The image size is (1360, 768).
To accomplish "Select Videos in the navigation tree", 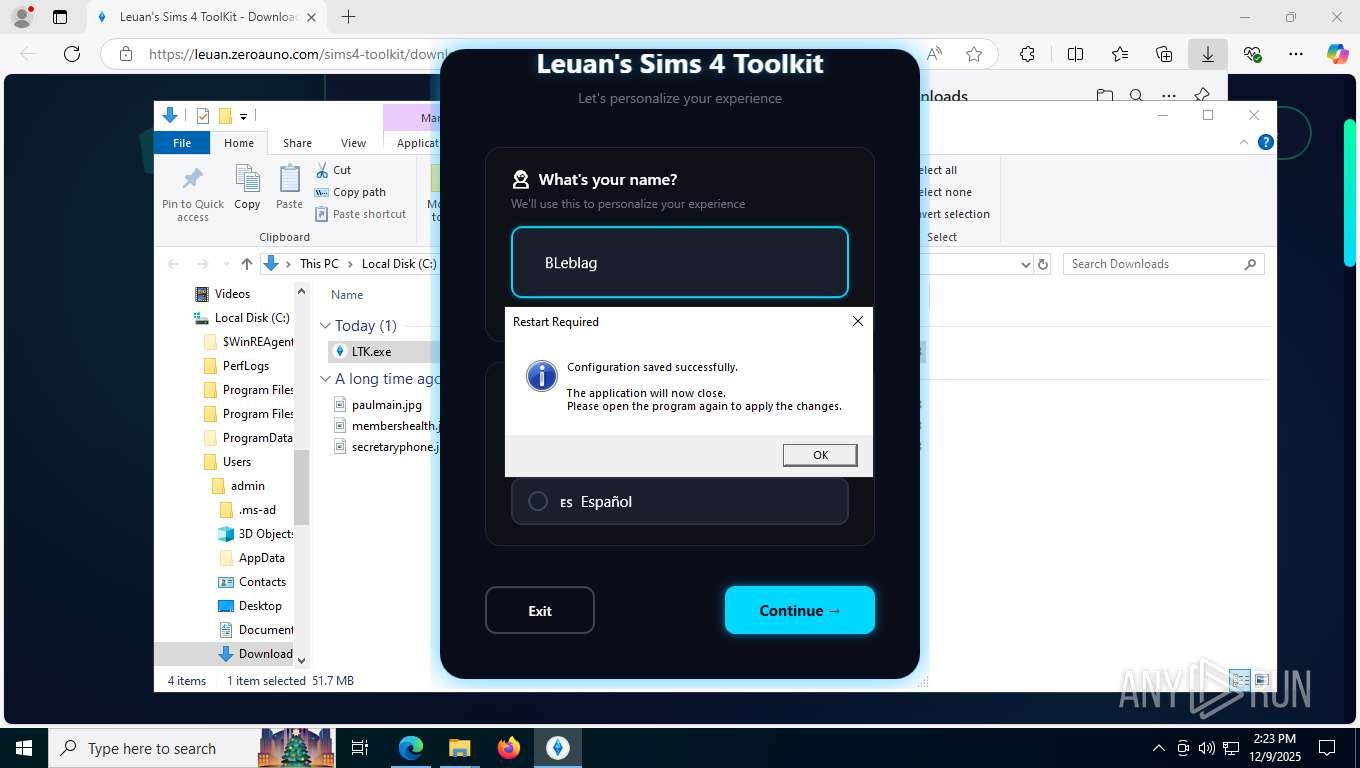I will click(232, 294).
